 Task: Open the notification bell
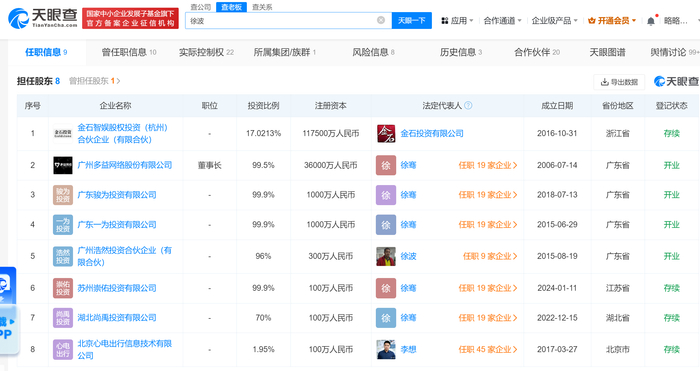[651, 21]
